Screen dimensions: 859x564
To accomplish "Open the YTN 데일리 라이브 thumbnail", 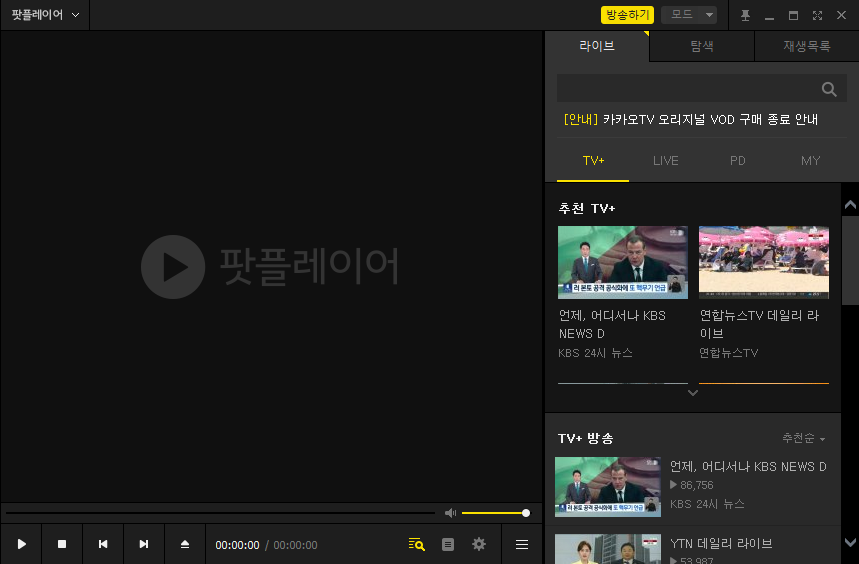I will 608,549.
